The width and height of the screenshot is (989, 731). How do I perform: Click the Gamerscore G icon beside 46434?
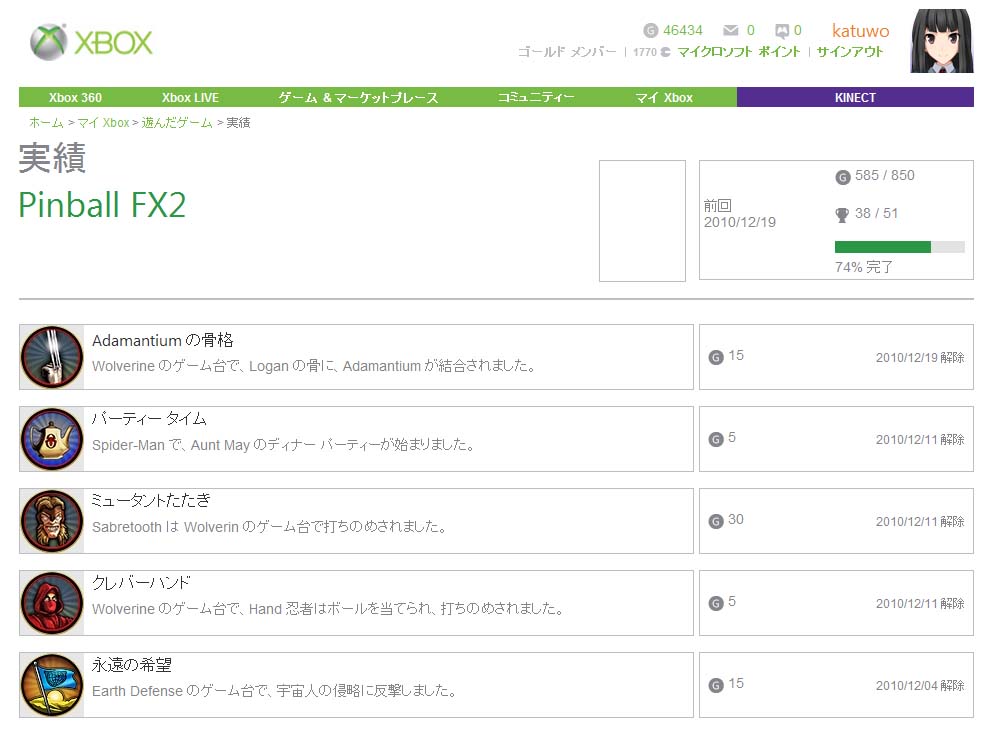pos(650,30)
